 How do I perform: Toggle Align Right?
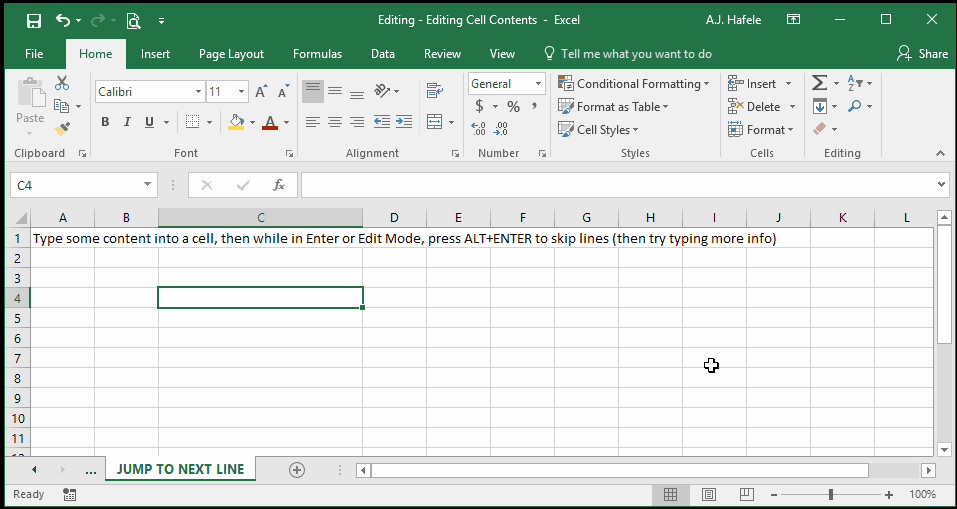(357, 122)
